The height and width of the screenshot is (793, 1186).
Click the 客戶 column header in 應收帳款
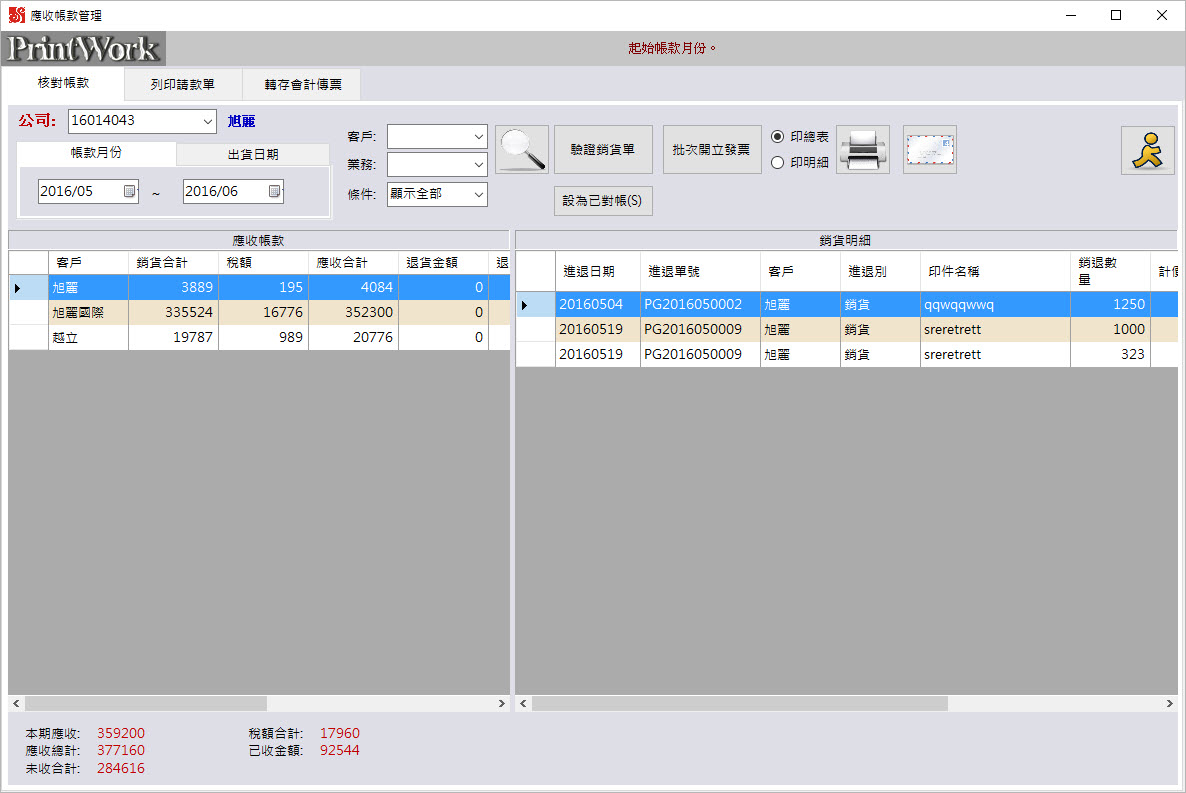point(88,263)
